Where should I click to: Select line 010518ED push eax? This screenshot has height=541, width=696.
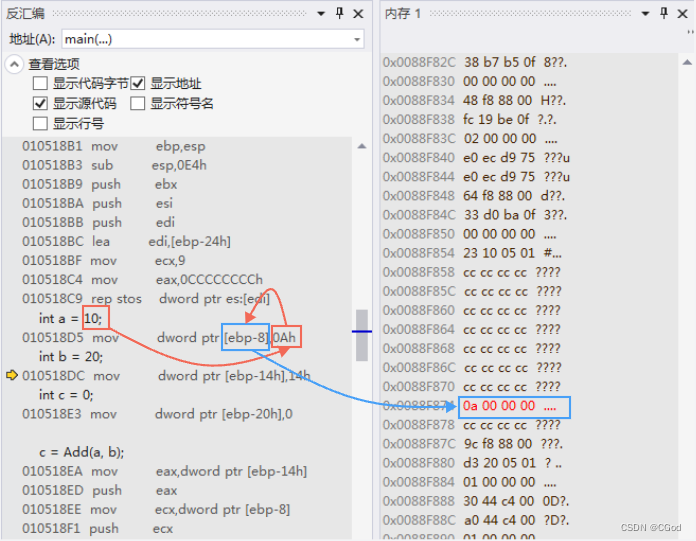(100, 490)
